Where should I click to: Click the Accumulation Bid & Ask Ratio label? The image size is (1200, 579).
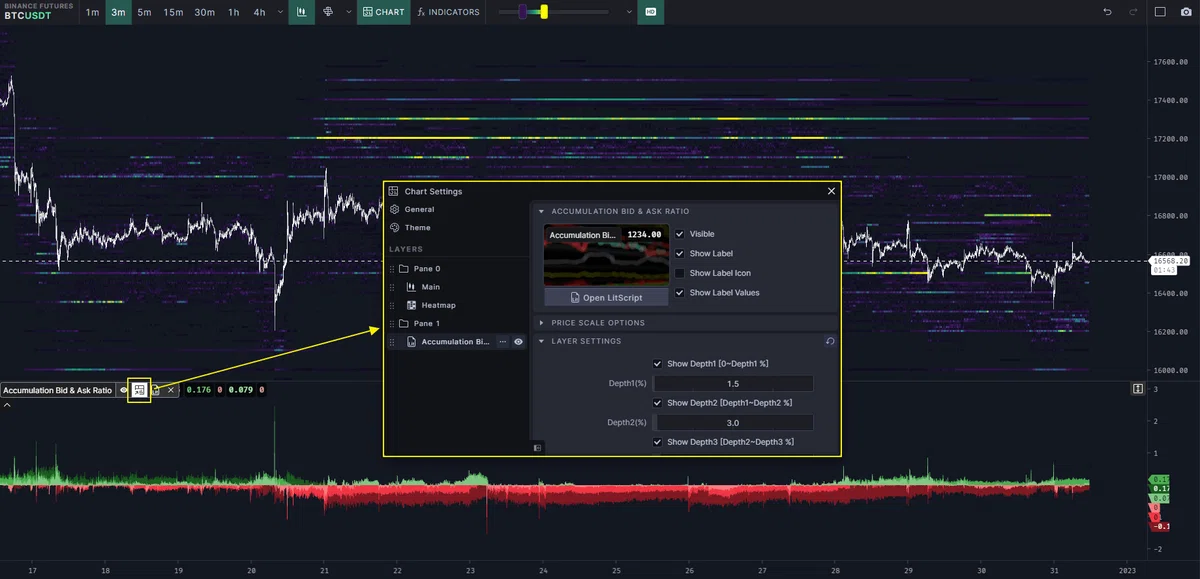57,390
